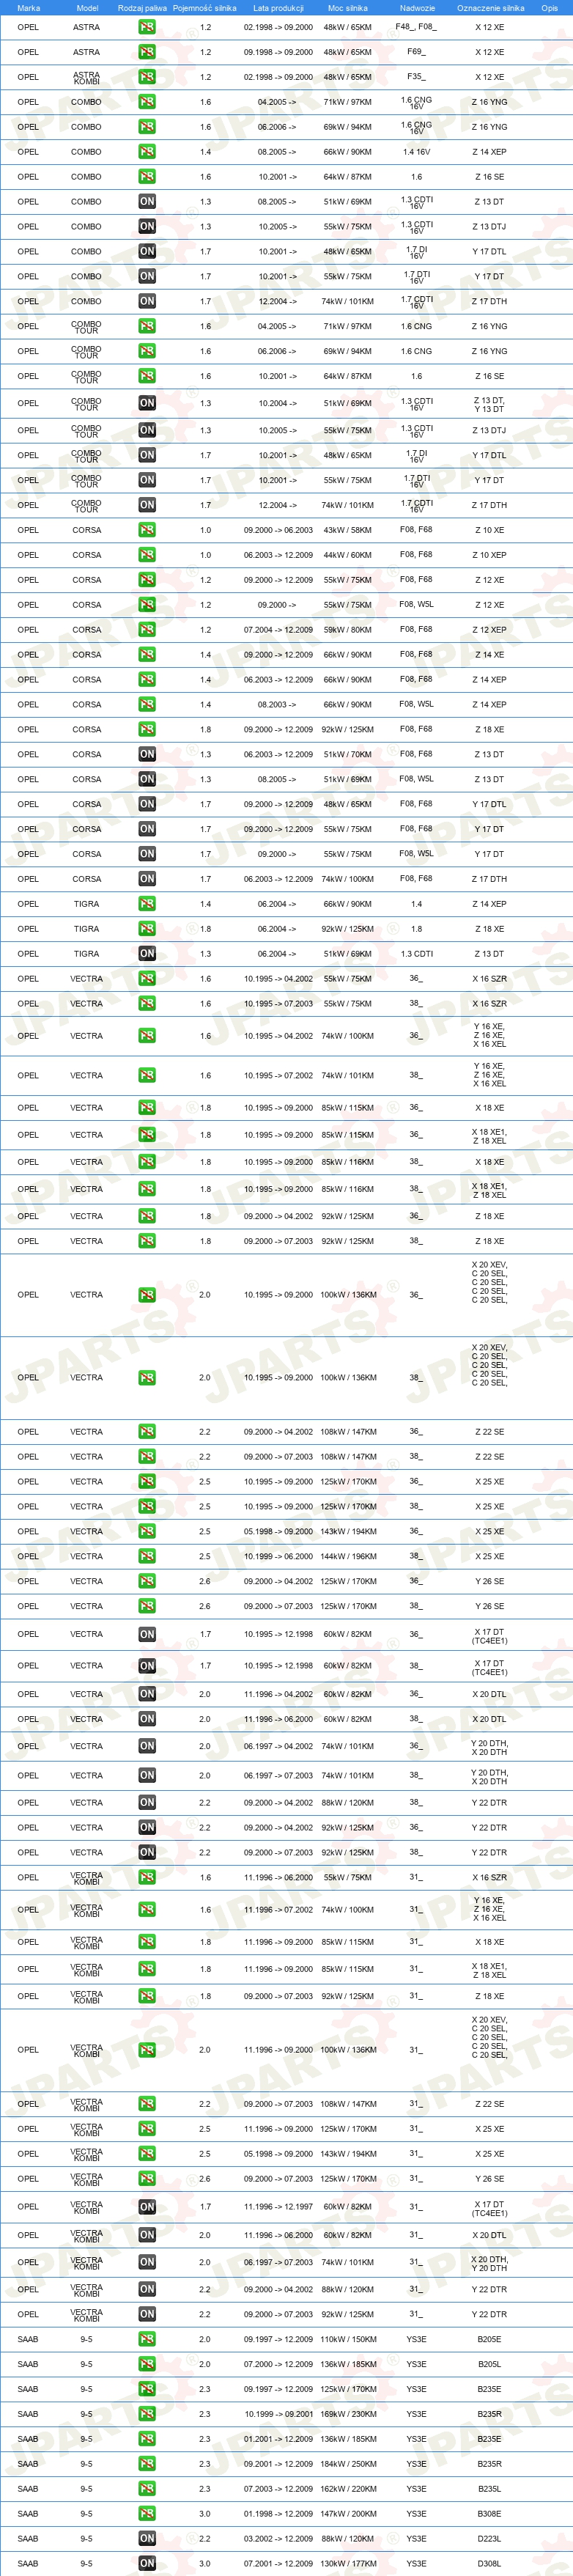Viewport: 573px width, 2576px height.
Task: Click the PB icon in Tigra Z 14 XEP row
Action: coord(147,904)
